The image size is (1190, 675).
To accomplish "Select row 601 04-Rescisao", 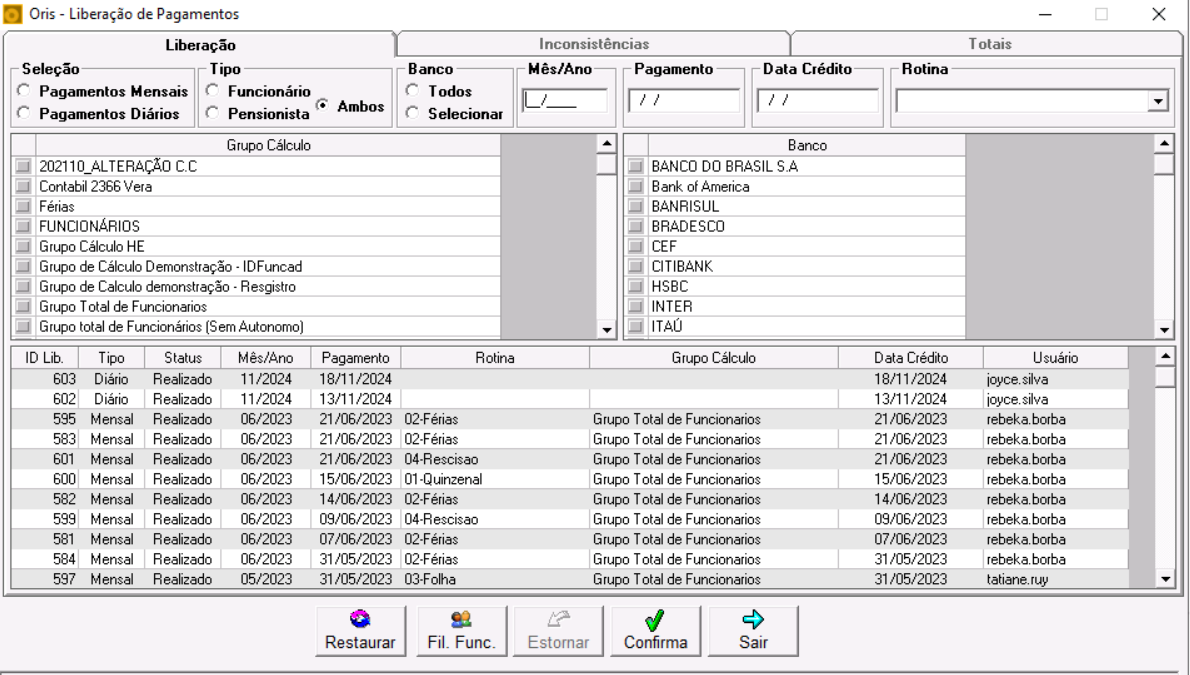I will coord(570,459).
